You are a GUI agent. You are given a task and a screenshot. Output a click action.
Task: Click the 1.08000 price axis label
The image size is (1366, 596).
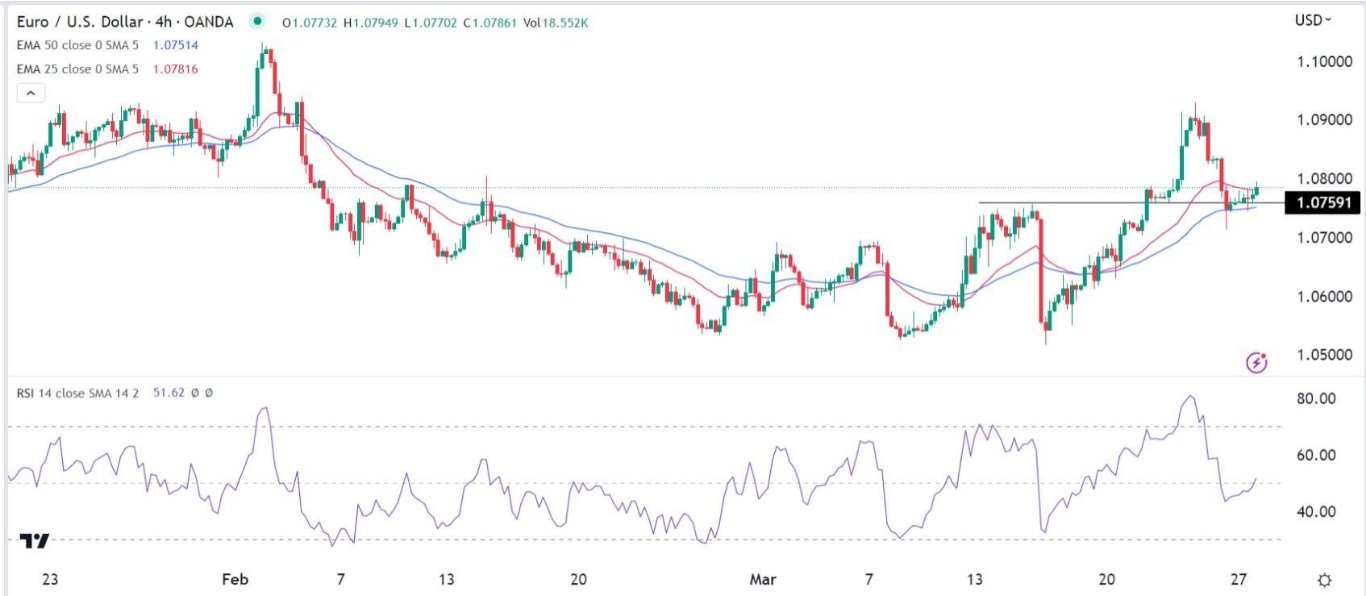tap(1323, 179)
